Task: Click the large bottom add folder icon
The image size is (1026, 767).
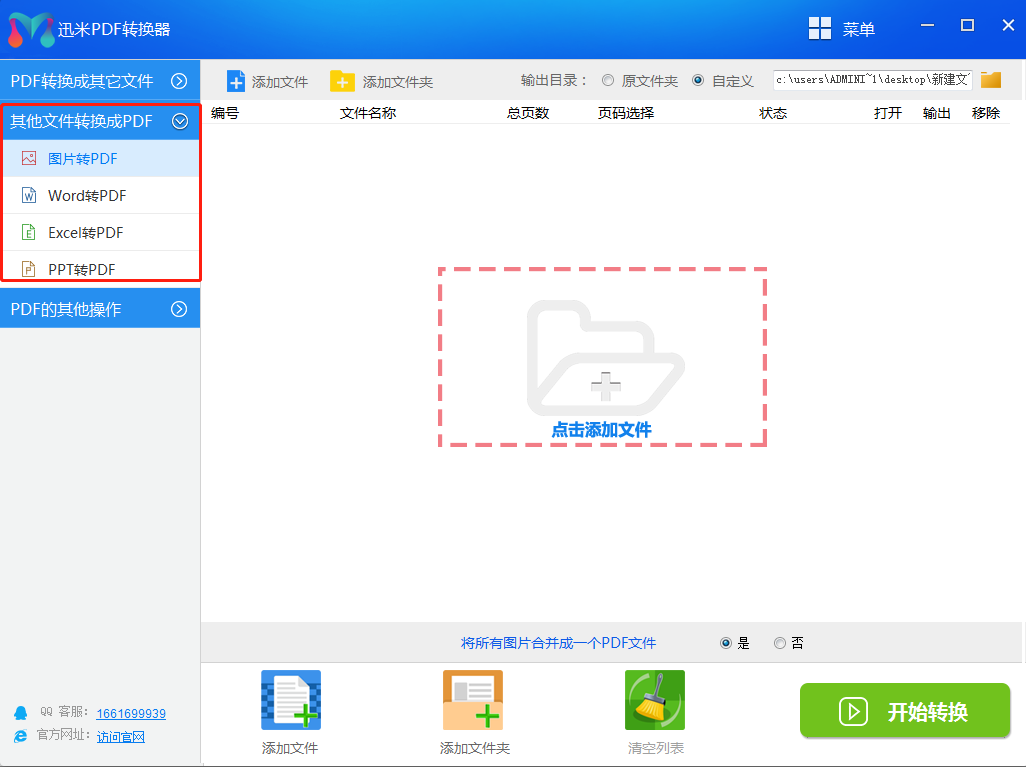Action: coord(473,699)
